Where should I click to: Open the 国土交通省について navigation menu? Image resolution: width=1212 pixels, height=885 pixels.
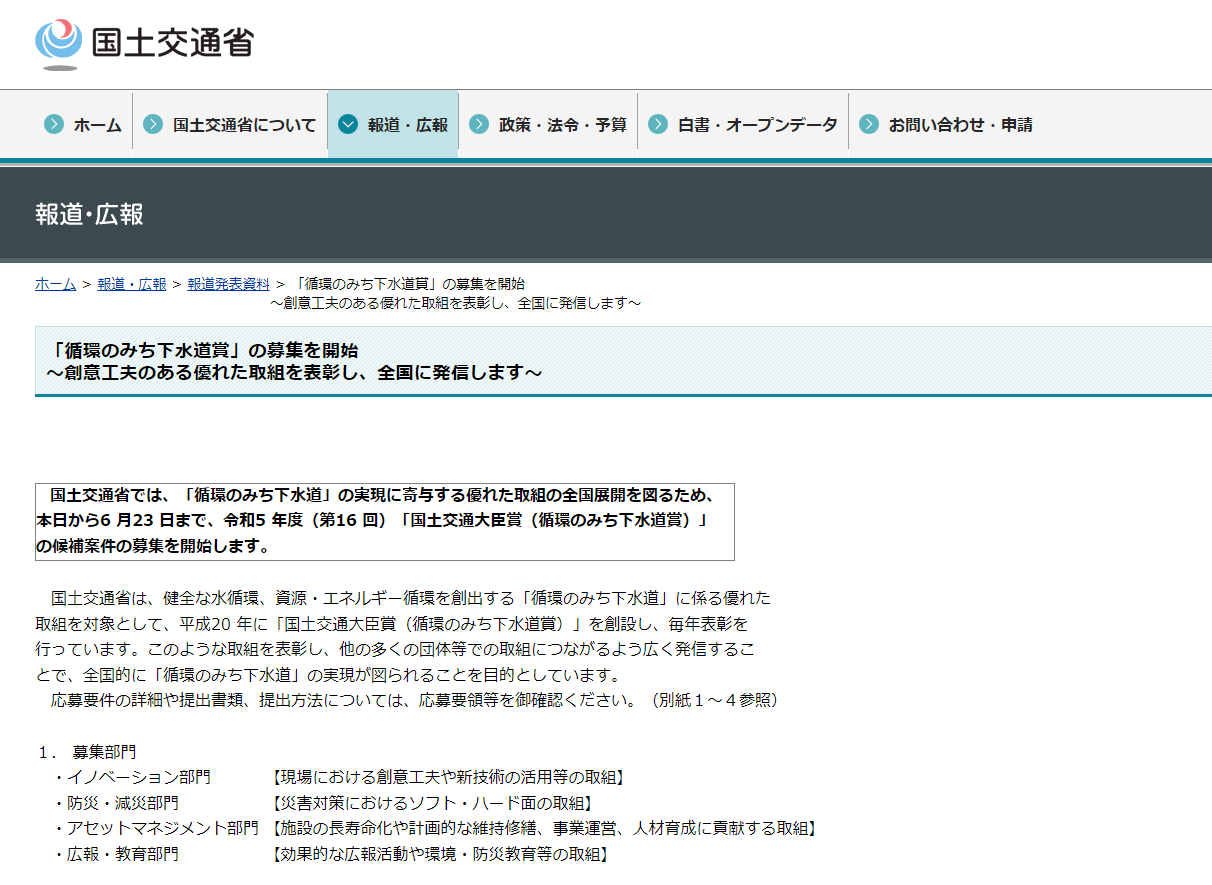tap(244, 126)
